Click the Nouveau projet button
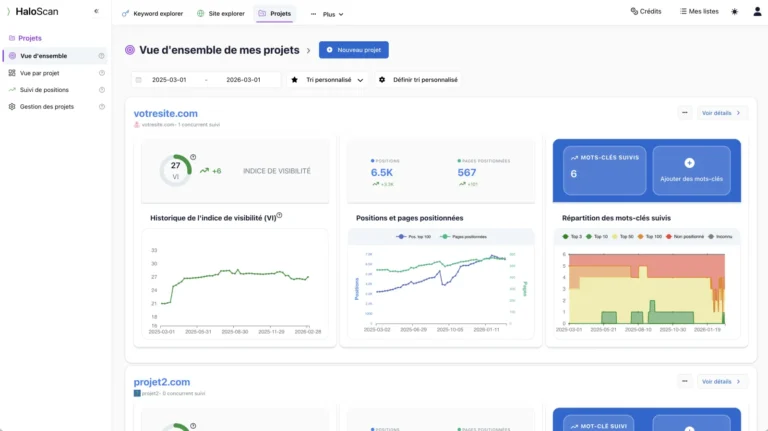This screenshot has width=768, height=431. 354,50
